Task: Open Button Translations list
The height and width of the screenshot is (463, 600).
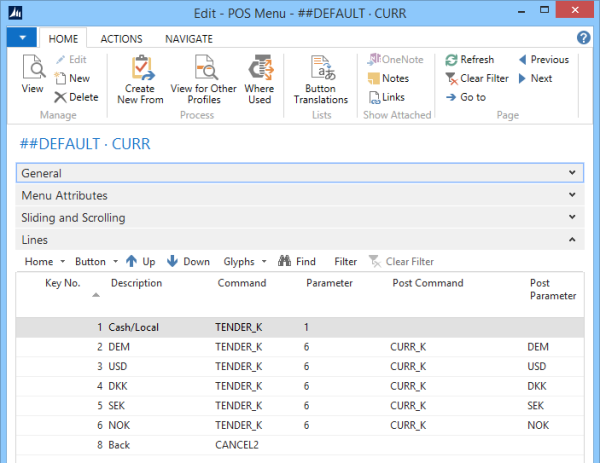Action: click(x=320, y=70)
